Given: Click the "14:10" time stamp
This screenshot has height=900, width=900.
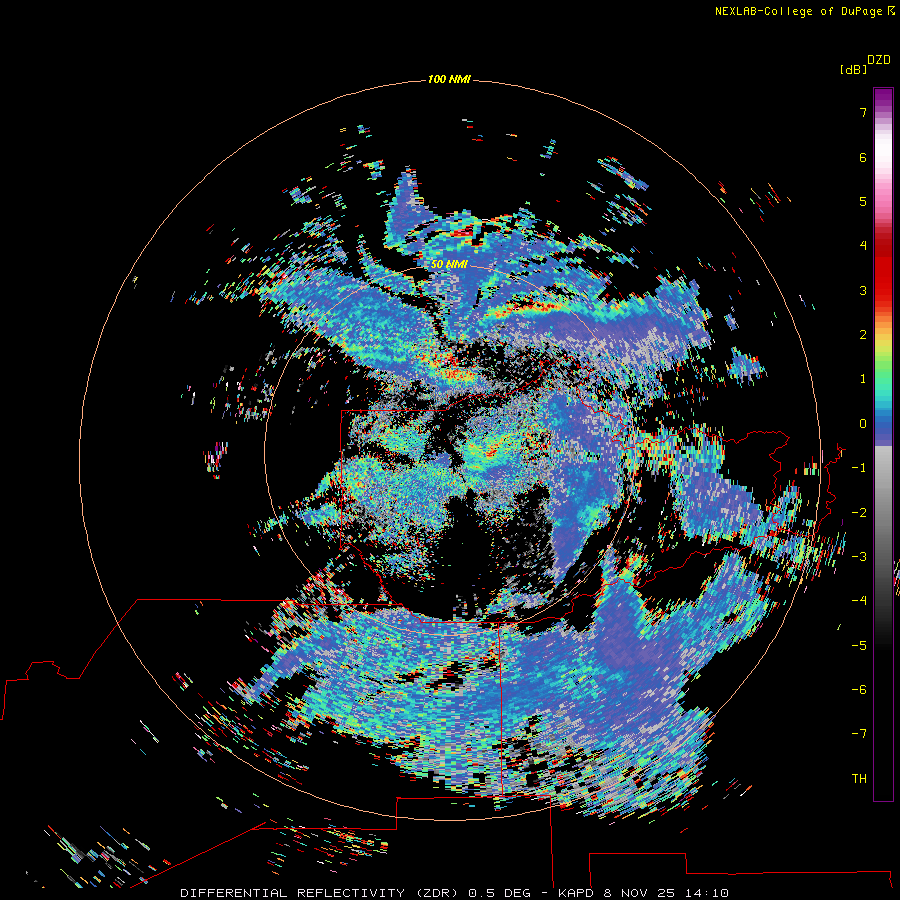Looking at the screenshot, I should [x=707, y=893].
